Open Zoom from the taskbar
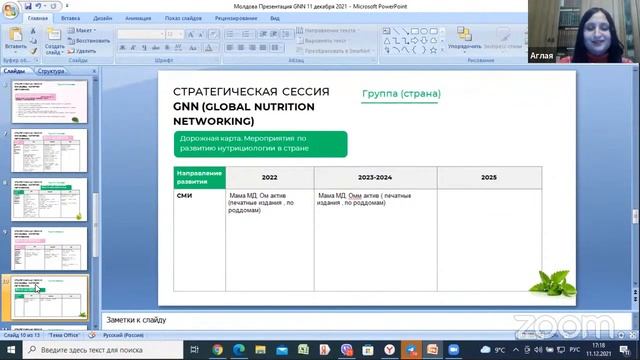640x360 pixels. pos(453,350)
